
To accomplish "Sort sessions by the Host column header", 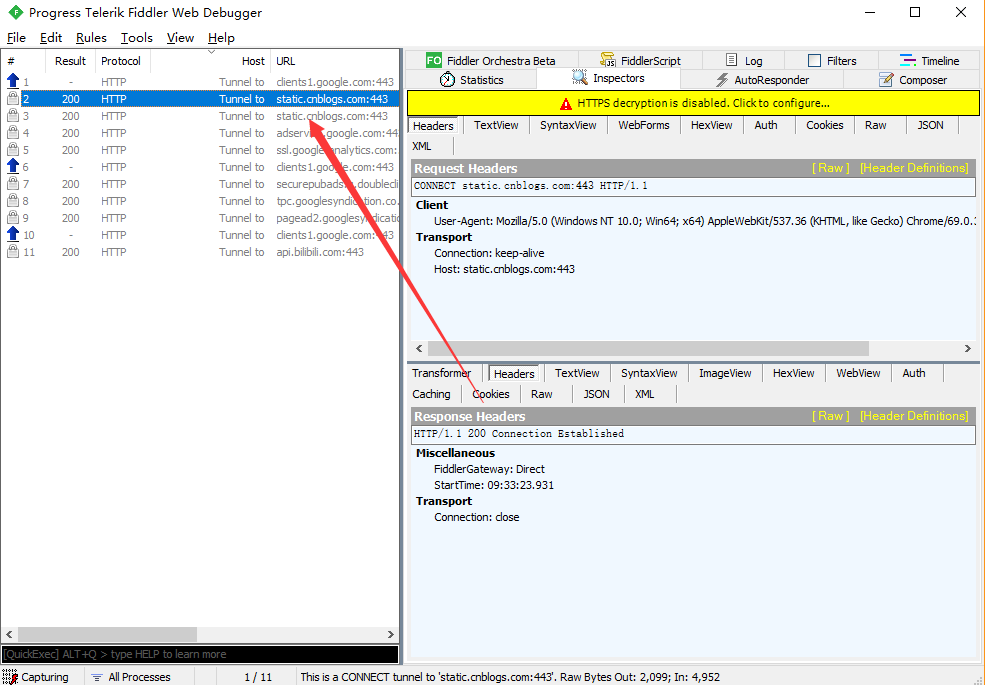I will (x=210, y=61).
